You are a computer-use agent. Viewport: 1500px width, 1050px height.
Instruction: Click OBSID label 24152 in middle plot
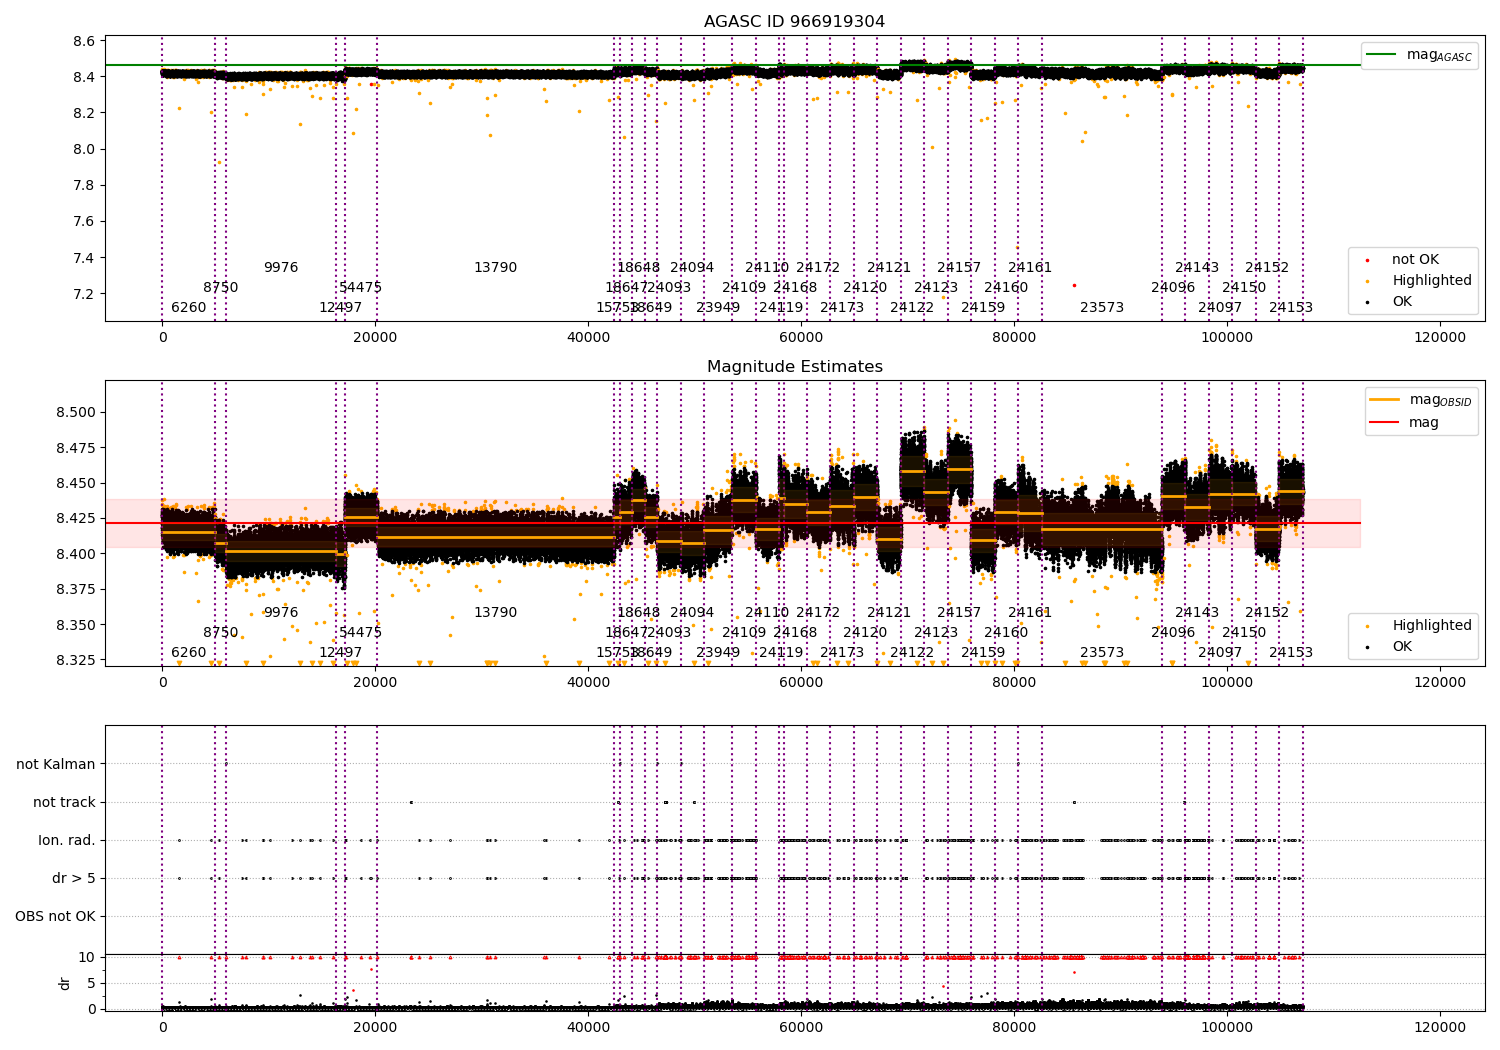[1267, 613]
